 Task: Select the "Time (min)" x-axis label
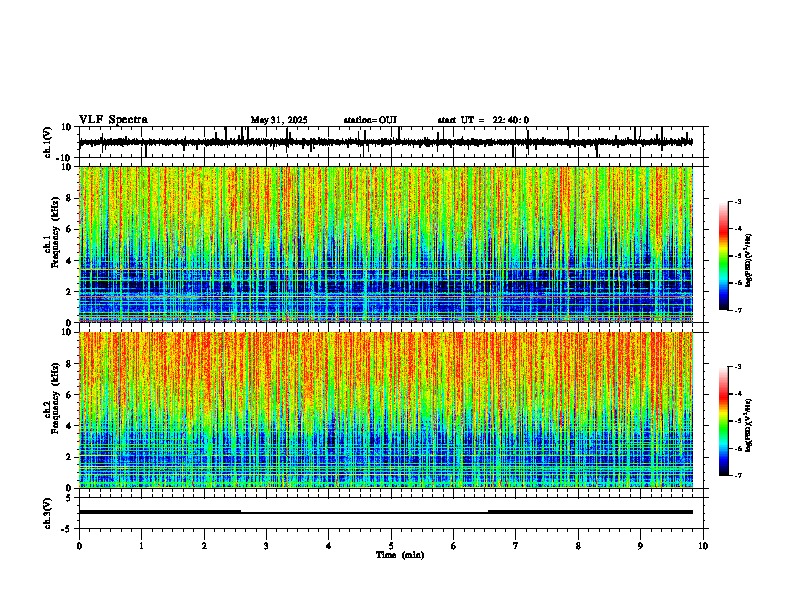coord(400,555)
